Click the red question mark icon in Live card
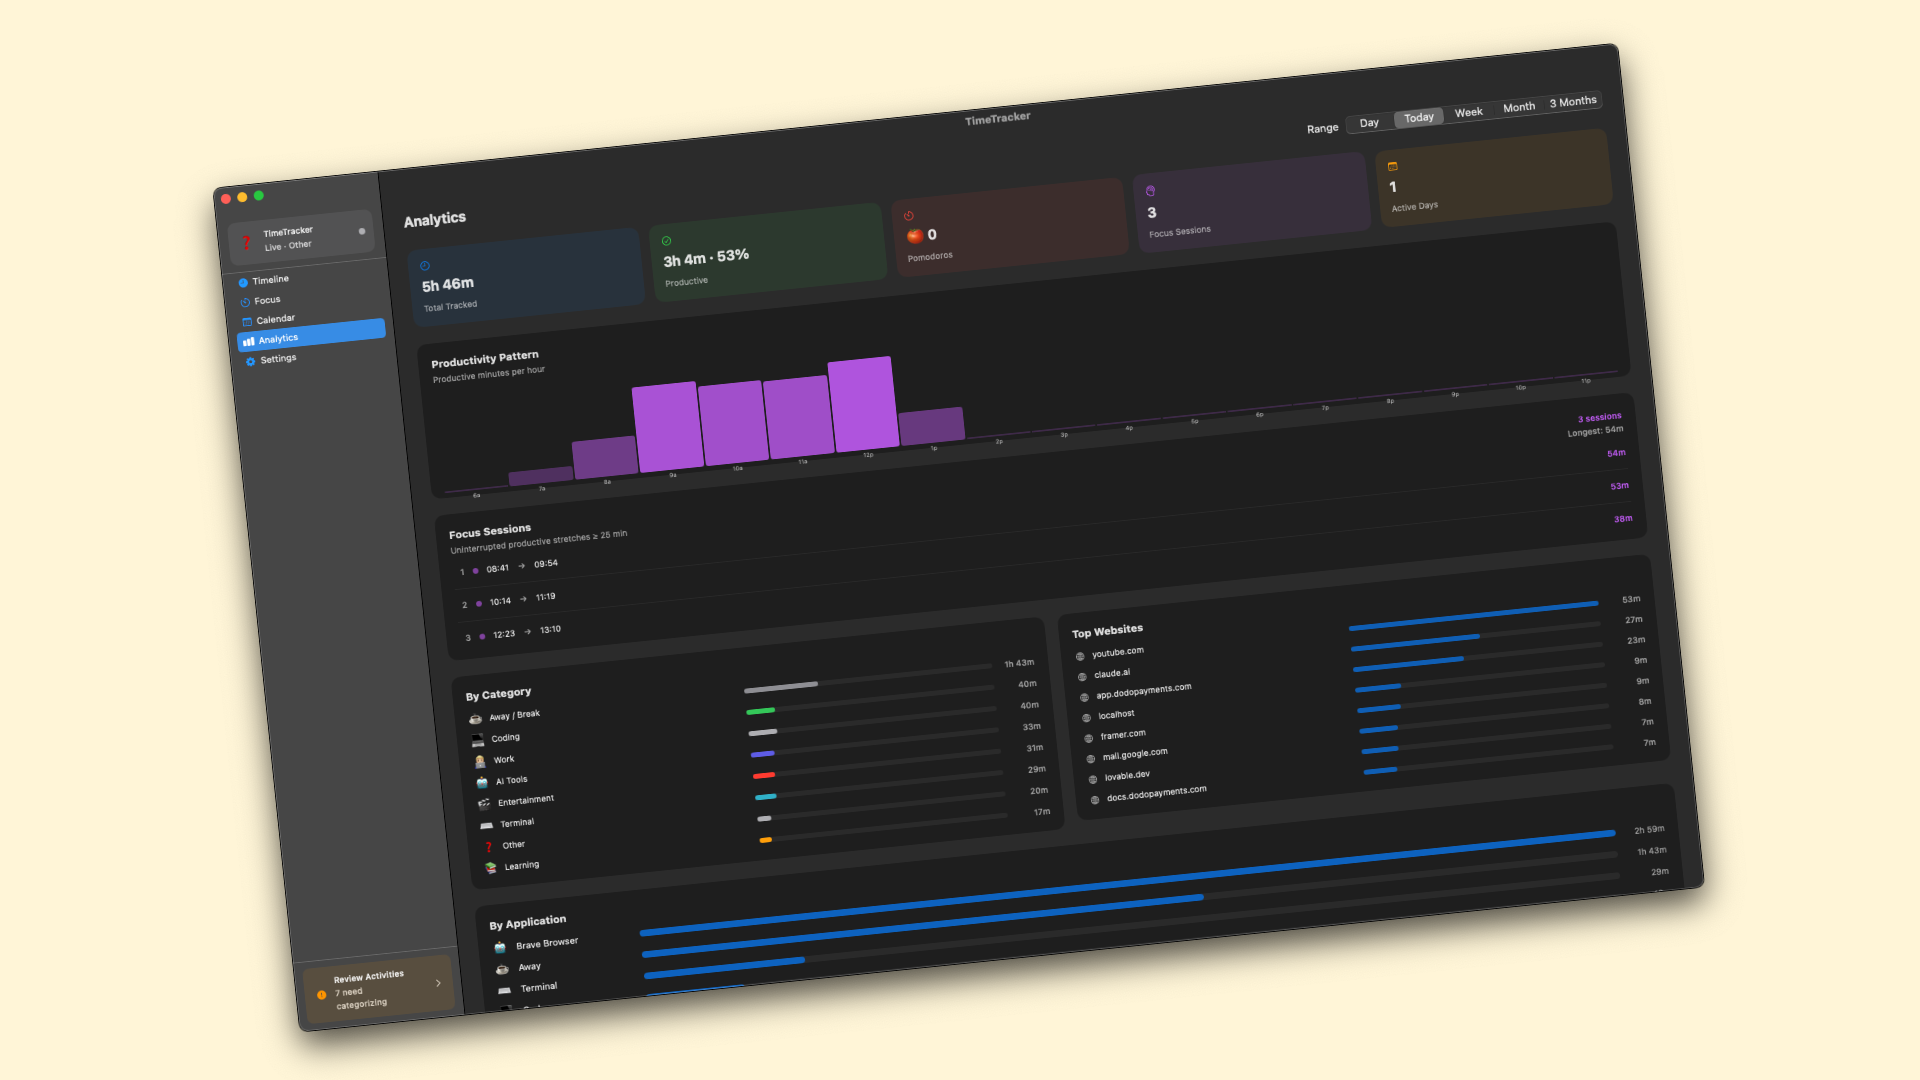The height and width of the screenshot is (1080, 1920). point(246,243)
